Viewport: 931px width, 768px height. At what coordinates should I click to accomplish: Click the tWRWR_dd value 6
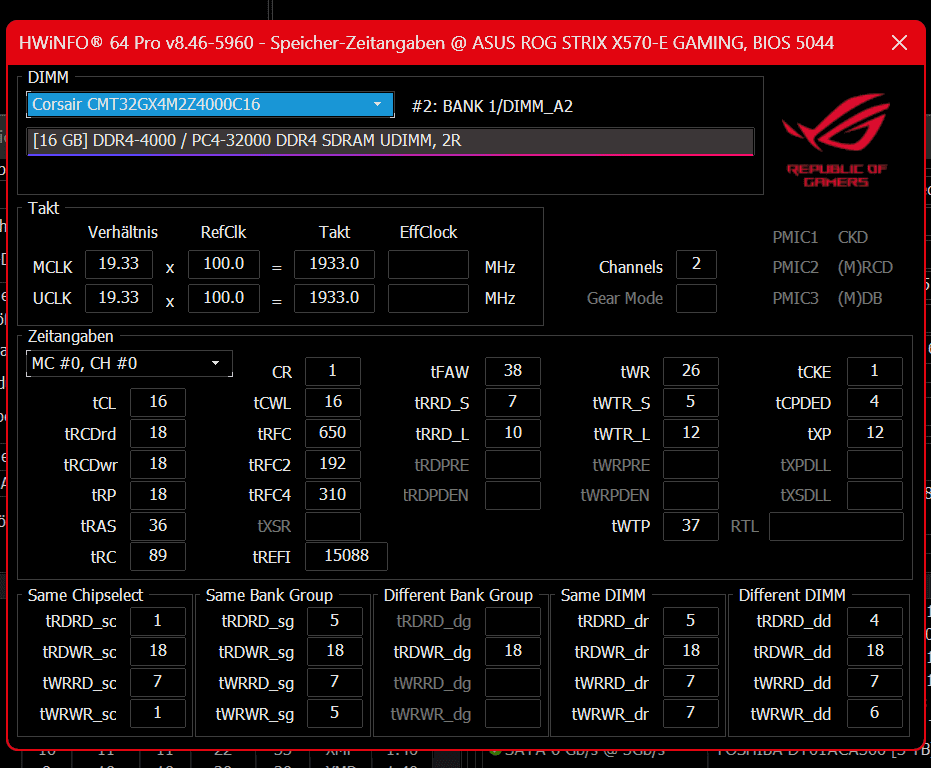tap(875, 713)
